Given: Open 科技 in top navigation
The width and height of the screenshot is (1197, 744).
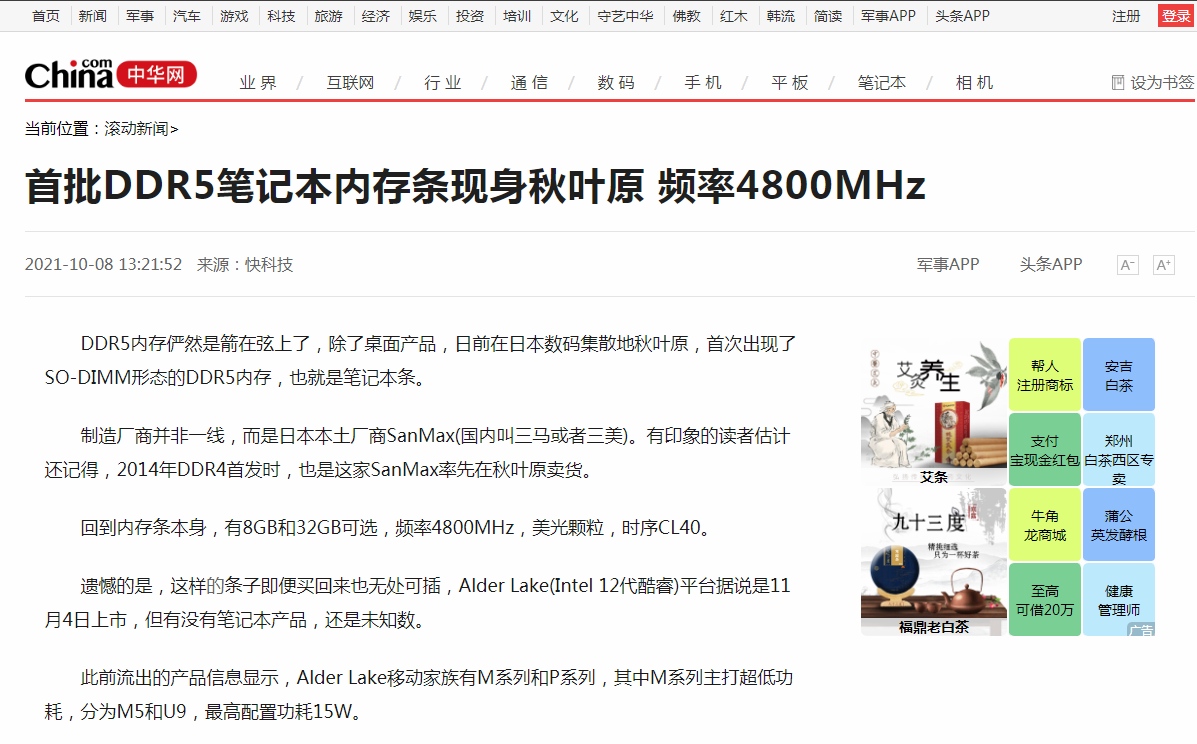Looking at the screenshot, I should coord(281,16).
